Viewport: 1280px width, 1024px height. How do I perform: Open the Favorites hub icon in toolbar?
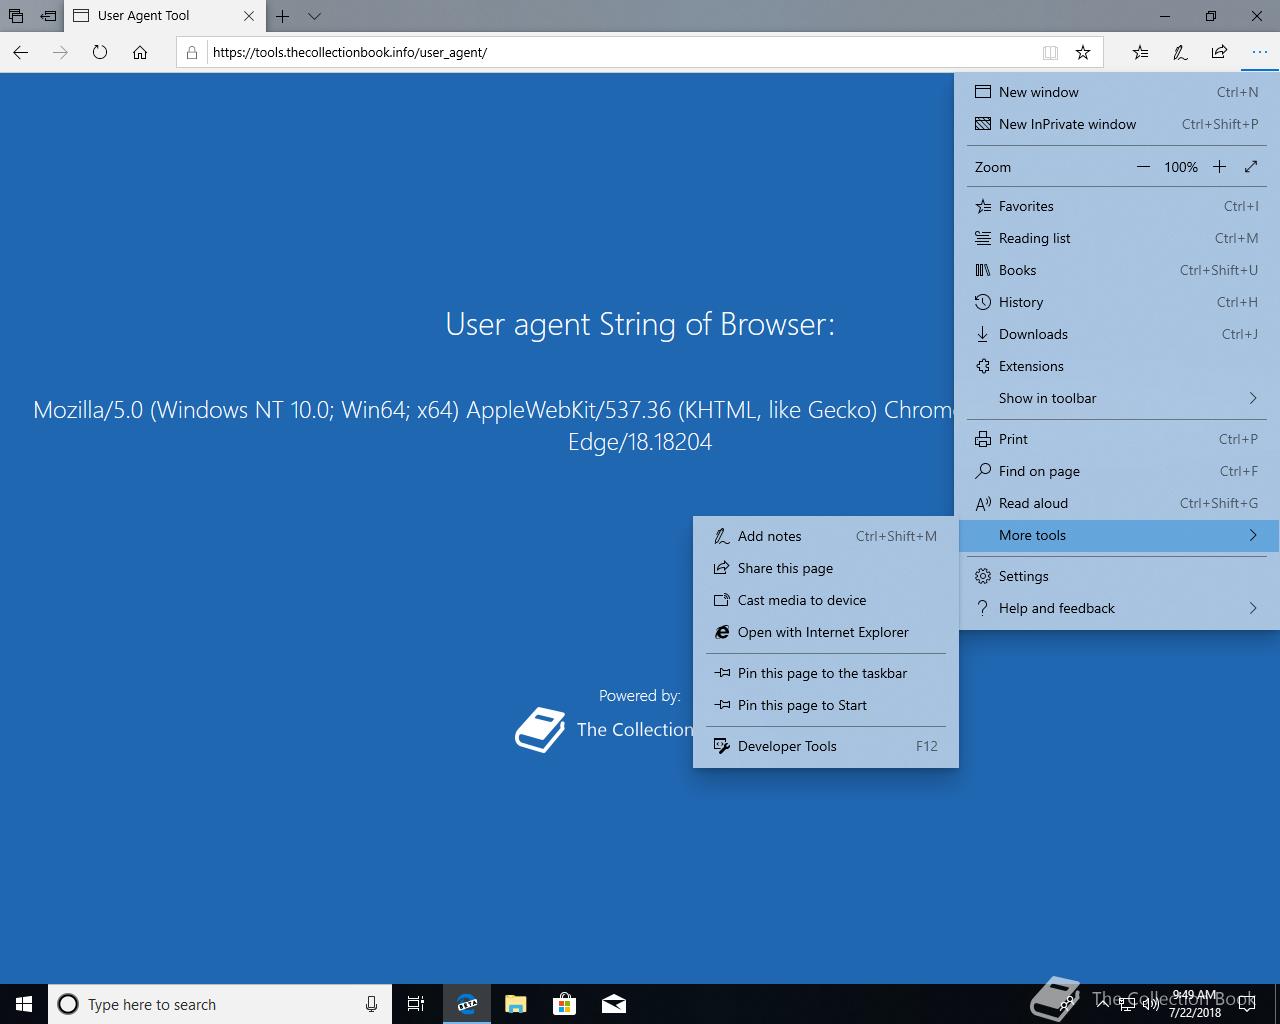click(1140, 52)
